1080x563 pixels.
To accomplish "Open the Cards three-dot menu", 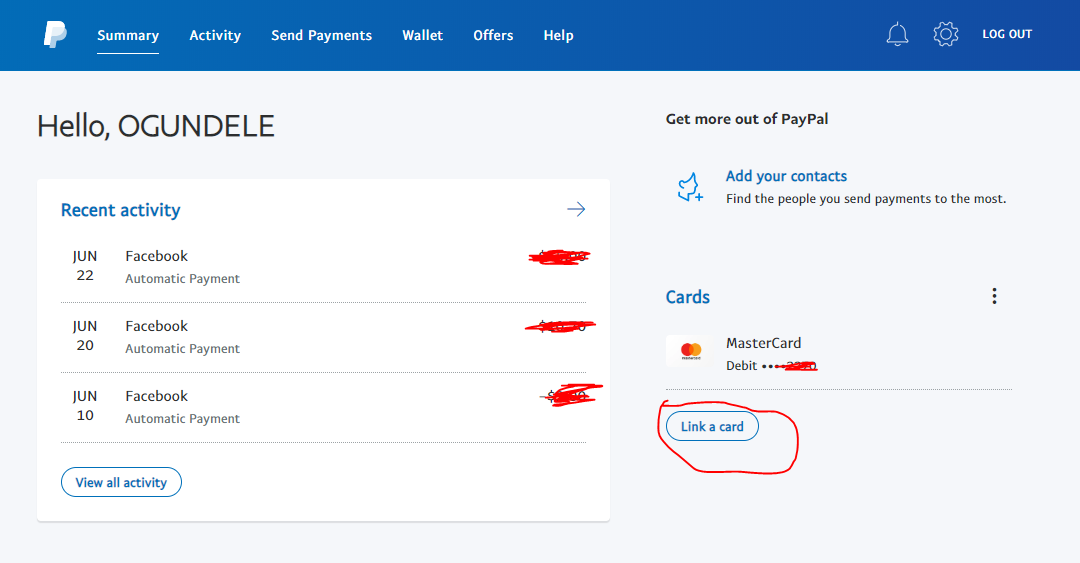I will [x=994, y=296].
